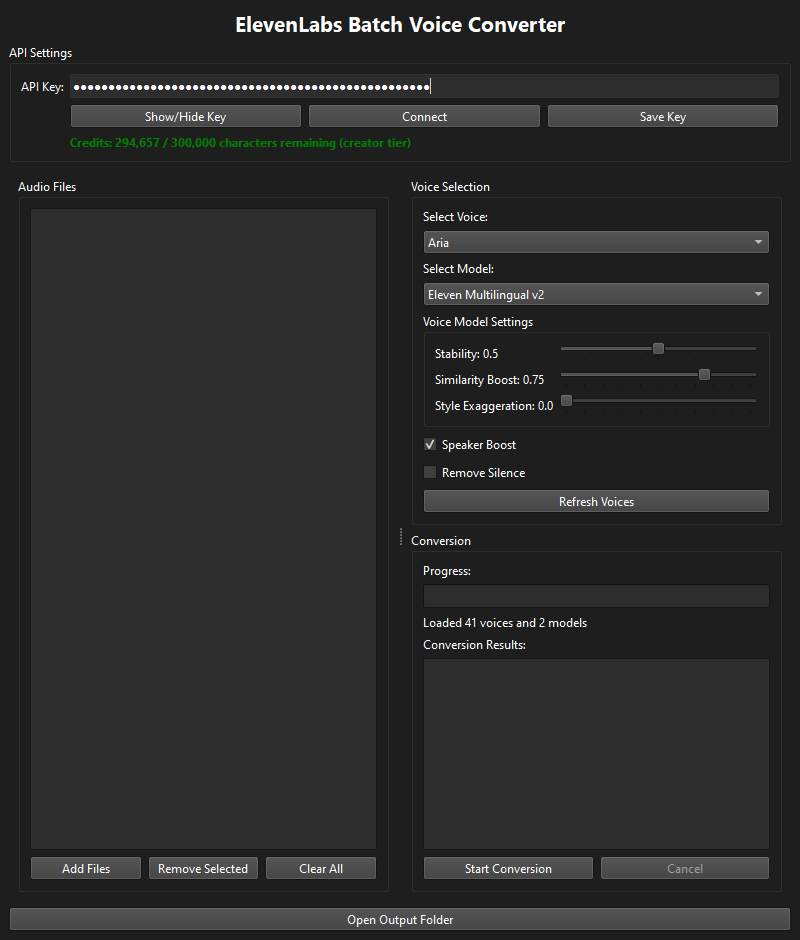The height and width of the screenshot is (940, 800).
Task: Click the 'Stability: 0.5' label
Action: pos(467,354)
